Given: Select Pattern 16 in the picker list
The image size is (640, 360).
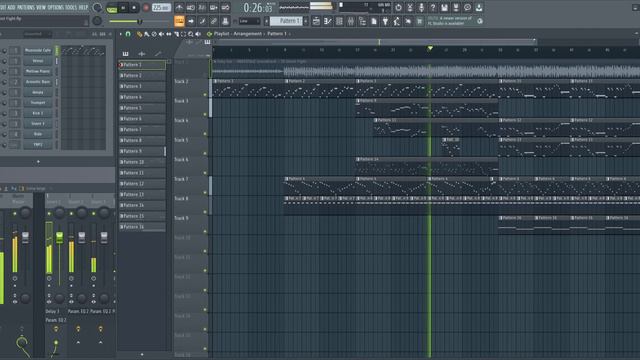Looking at the screenshot, I should coord(142,227).
